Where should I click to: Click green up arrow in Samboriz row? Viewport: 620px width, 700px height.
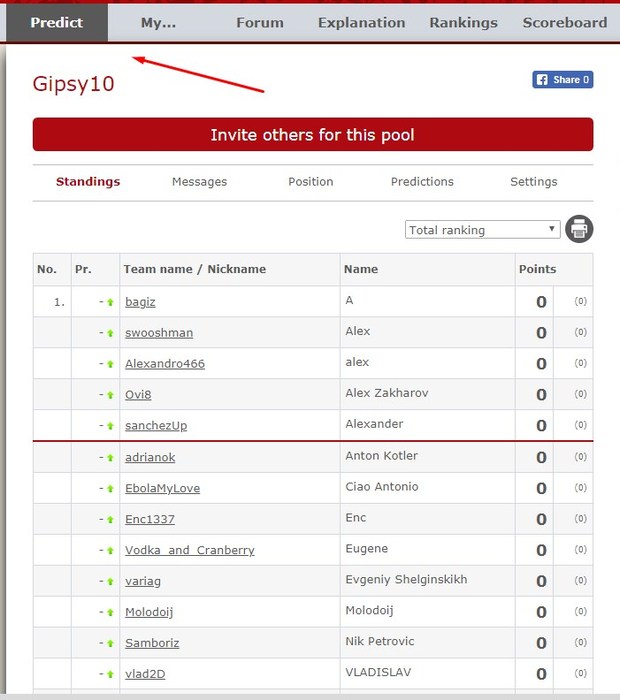pos(110,643)
